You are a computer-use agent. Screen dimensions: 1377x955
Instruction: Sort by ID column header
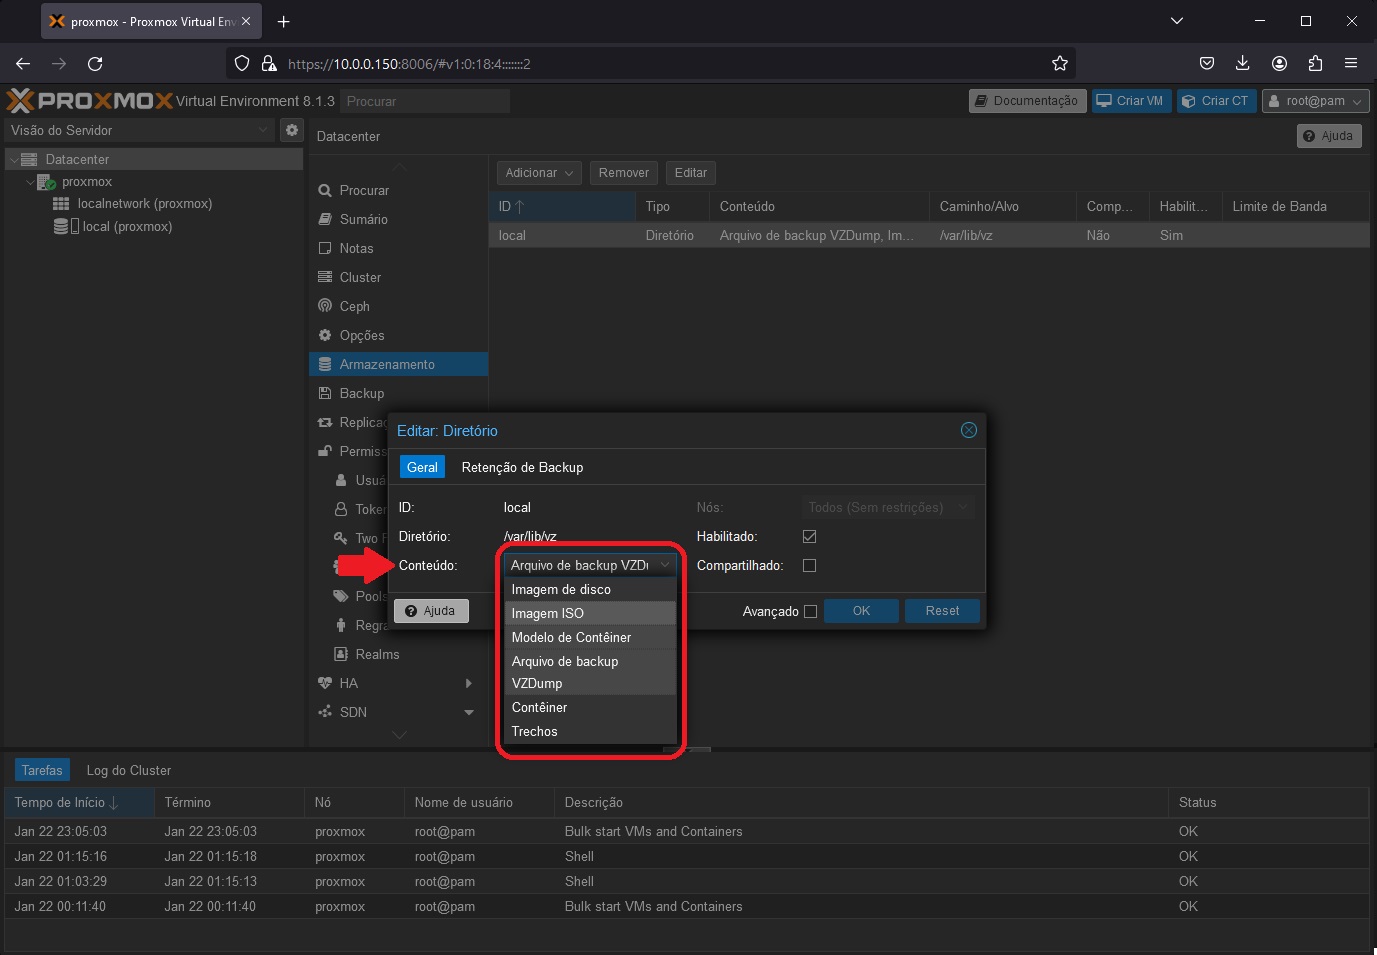[562, 206]
